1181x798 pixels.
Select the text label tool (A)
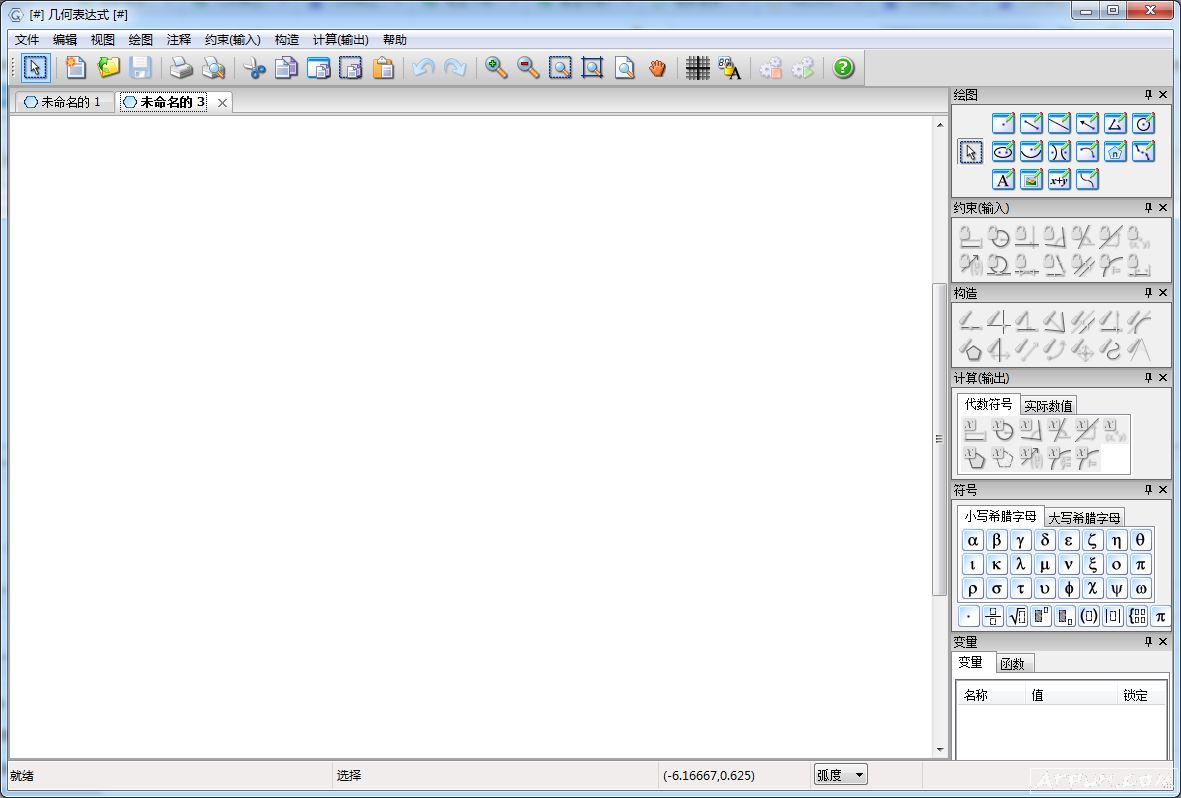(1003, 179)
